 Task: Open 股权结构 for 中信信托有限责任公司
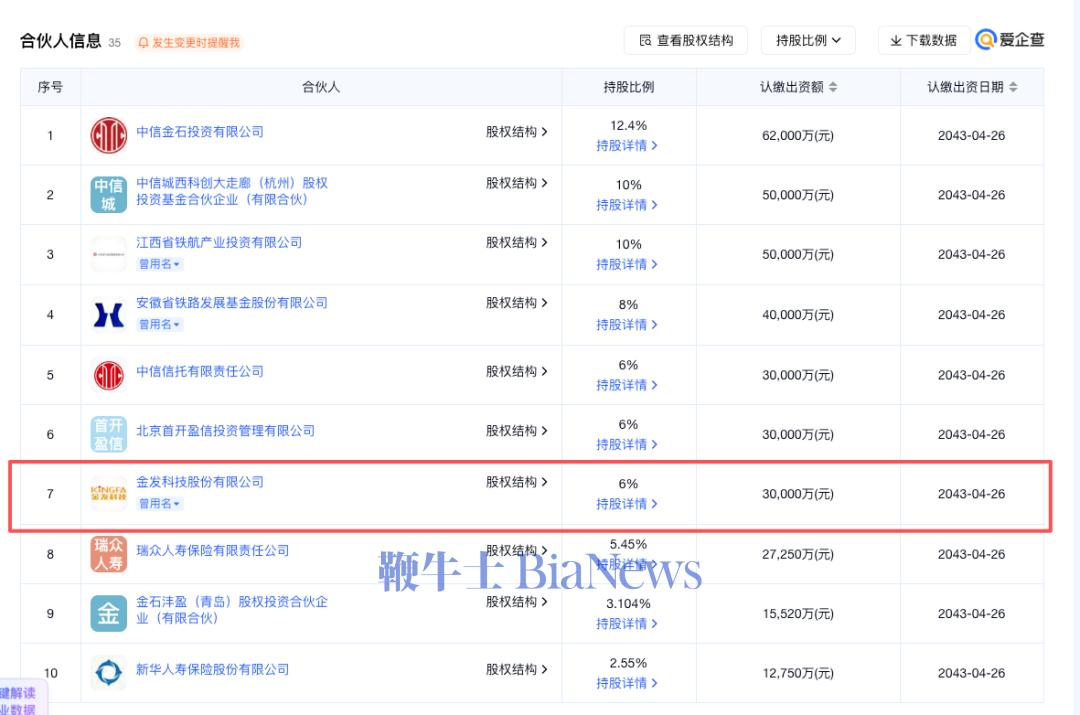coord(517,371)
